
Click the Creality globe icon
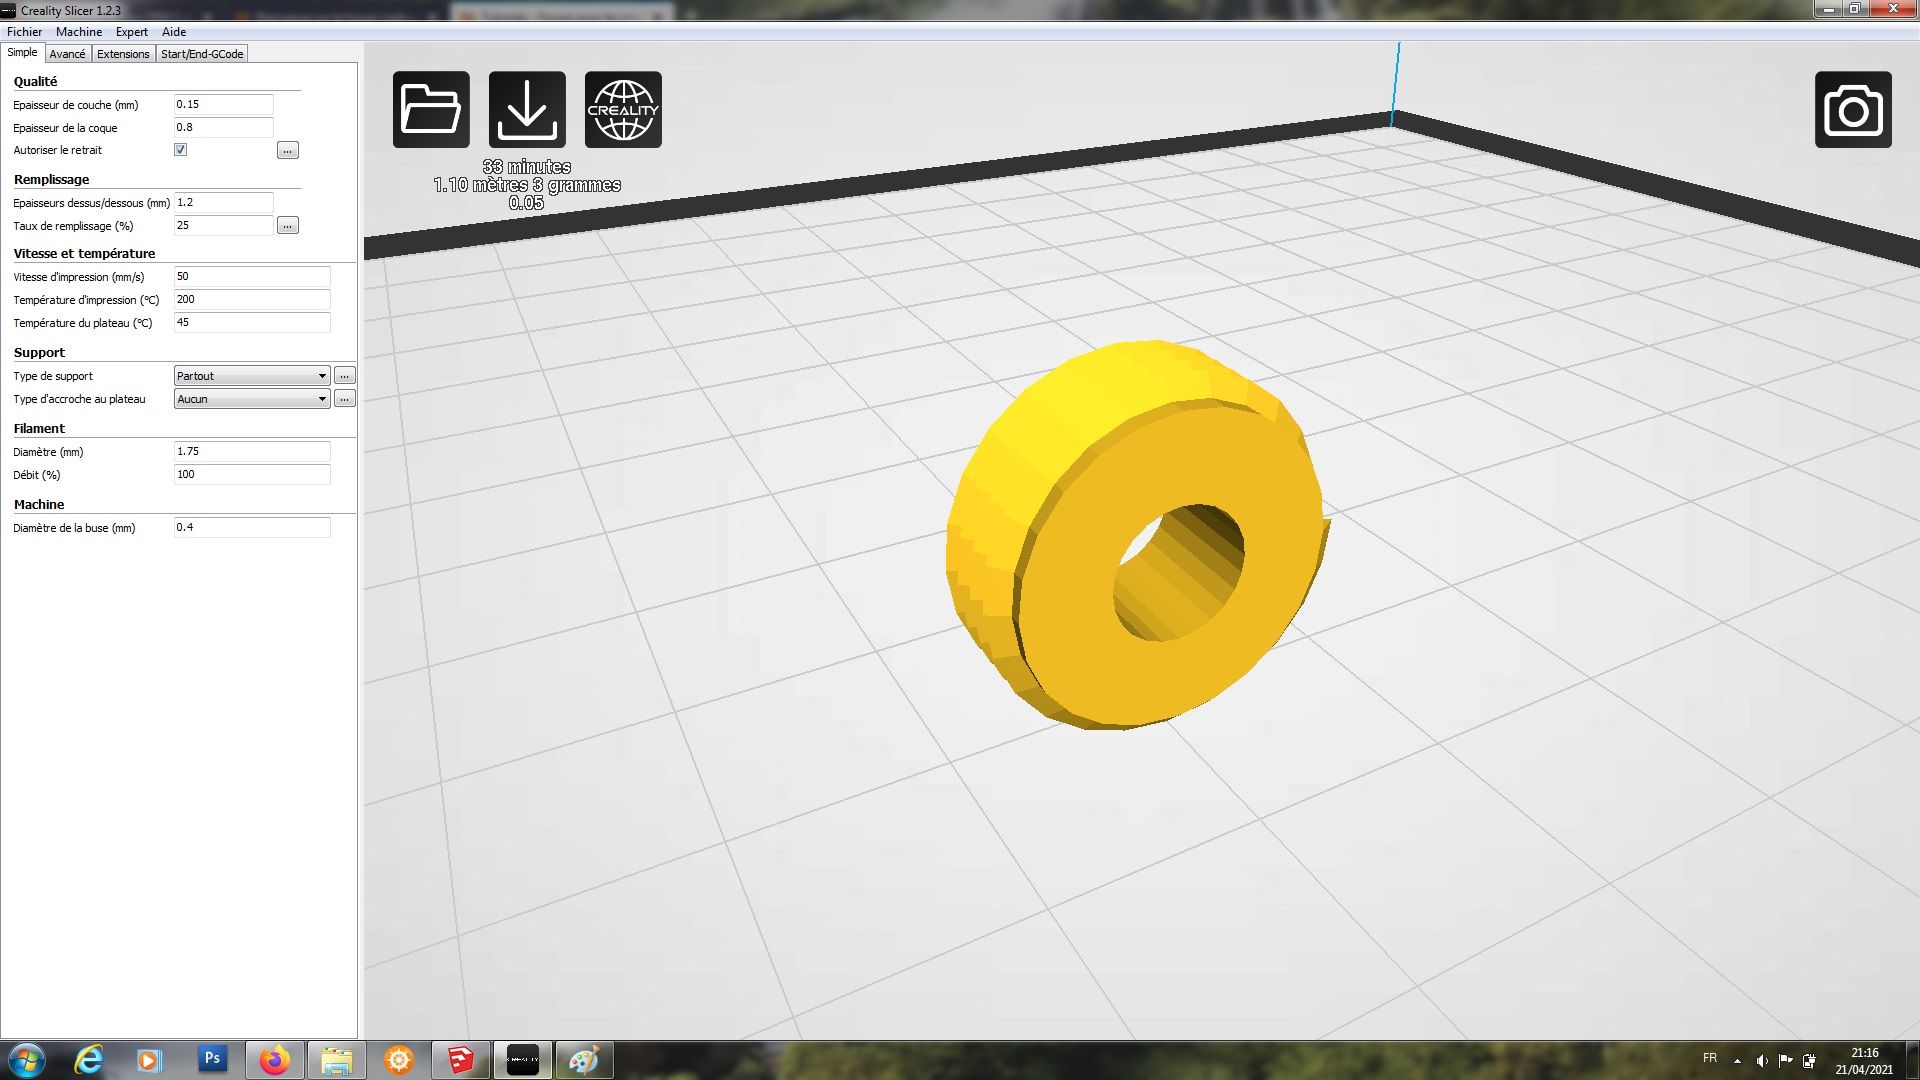[623, 110]
